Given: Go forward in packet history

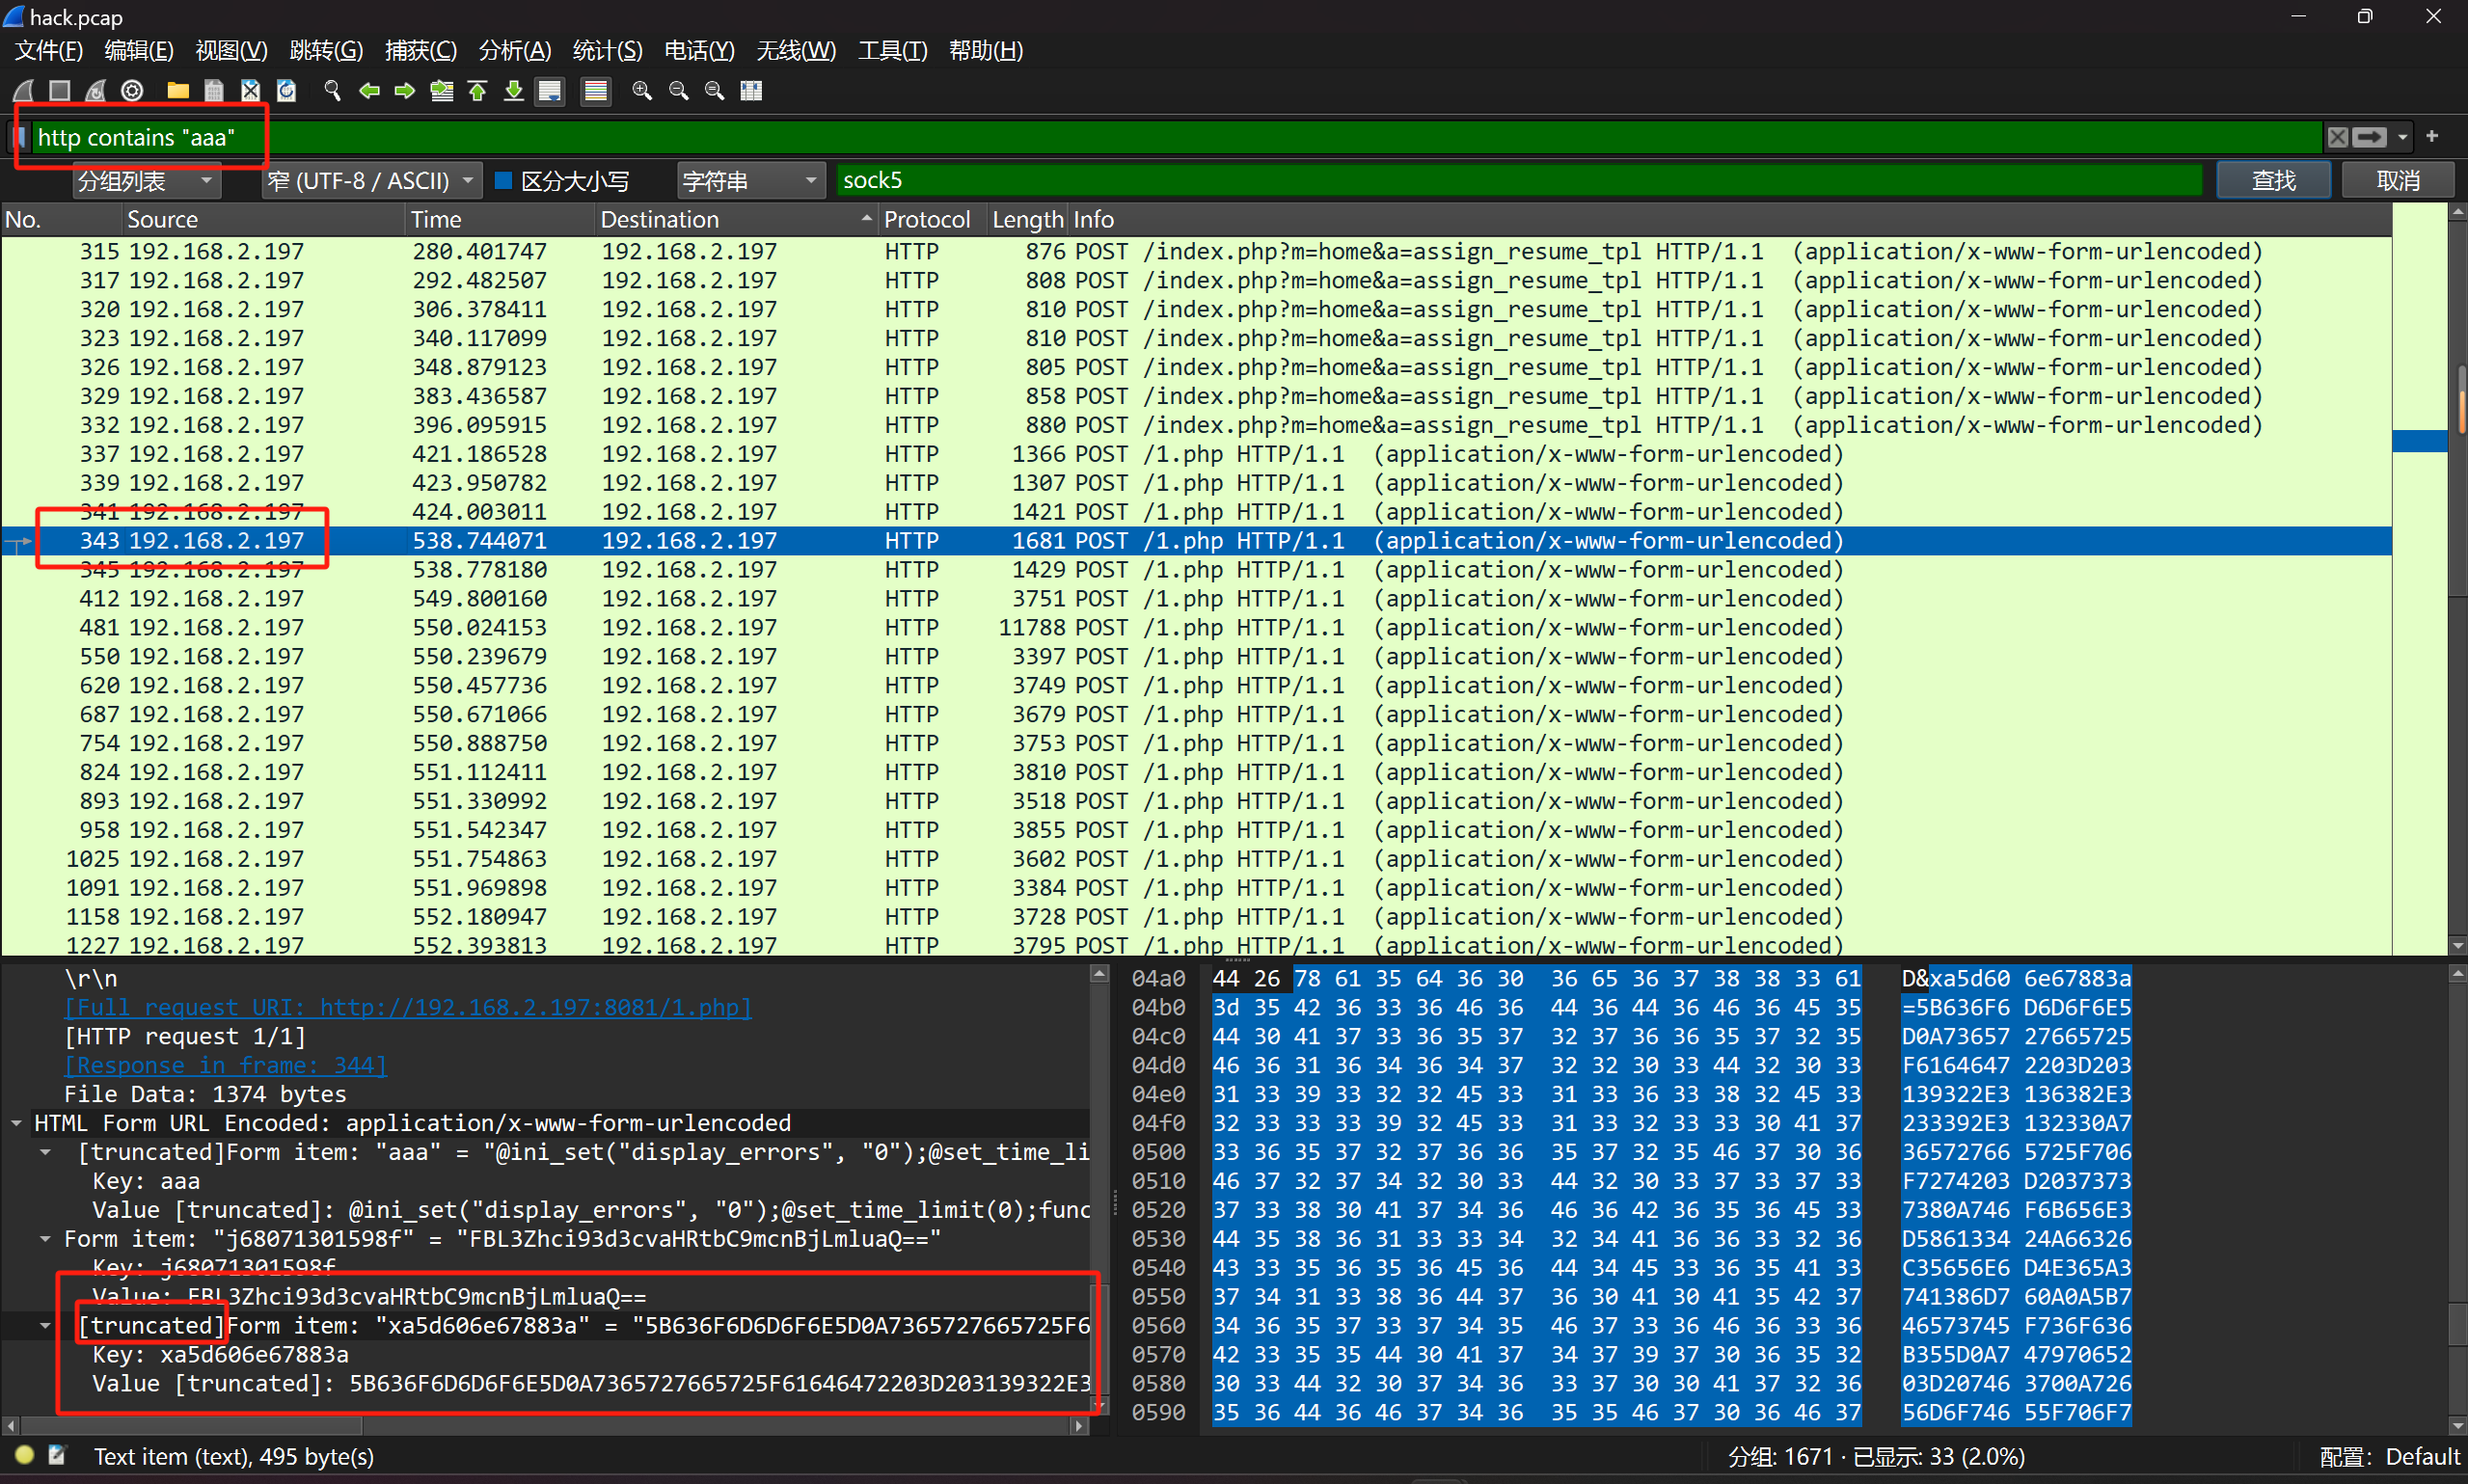Looking at the screenshot, I should [x=405, y=91].
